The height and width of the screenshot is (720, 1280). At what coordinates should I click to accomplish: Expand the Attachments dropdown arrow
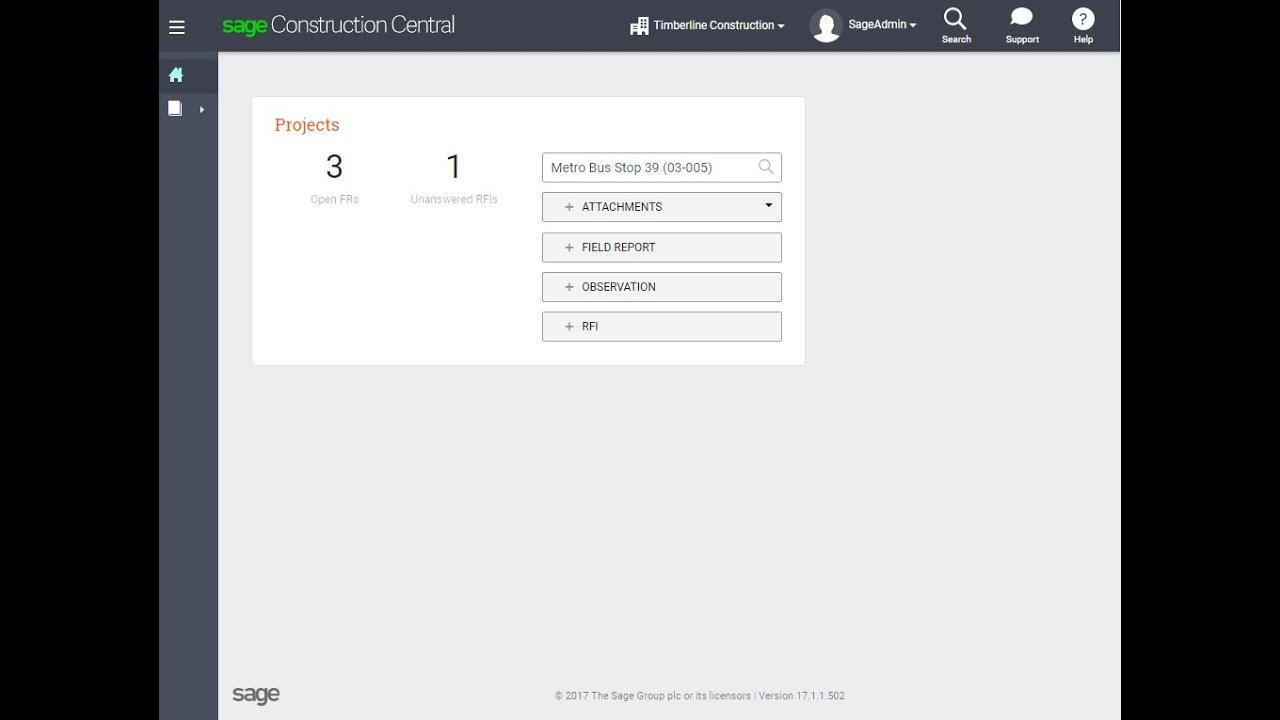point(769,206)
